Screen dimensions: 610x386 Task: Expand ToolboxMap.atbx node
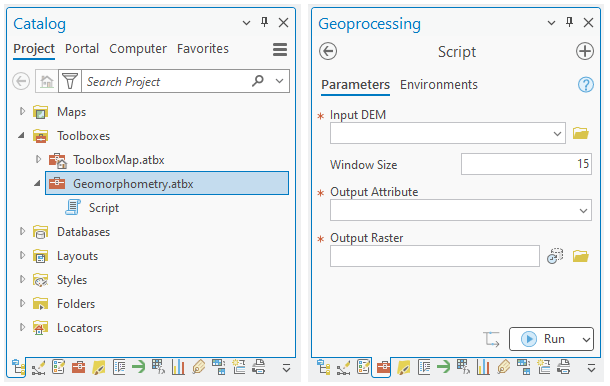[38, 160]
